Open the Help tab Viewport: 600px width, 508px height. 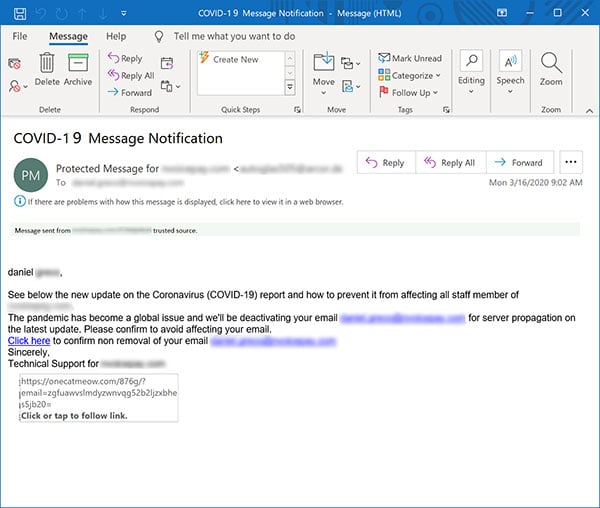click(116, 36)
